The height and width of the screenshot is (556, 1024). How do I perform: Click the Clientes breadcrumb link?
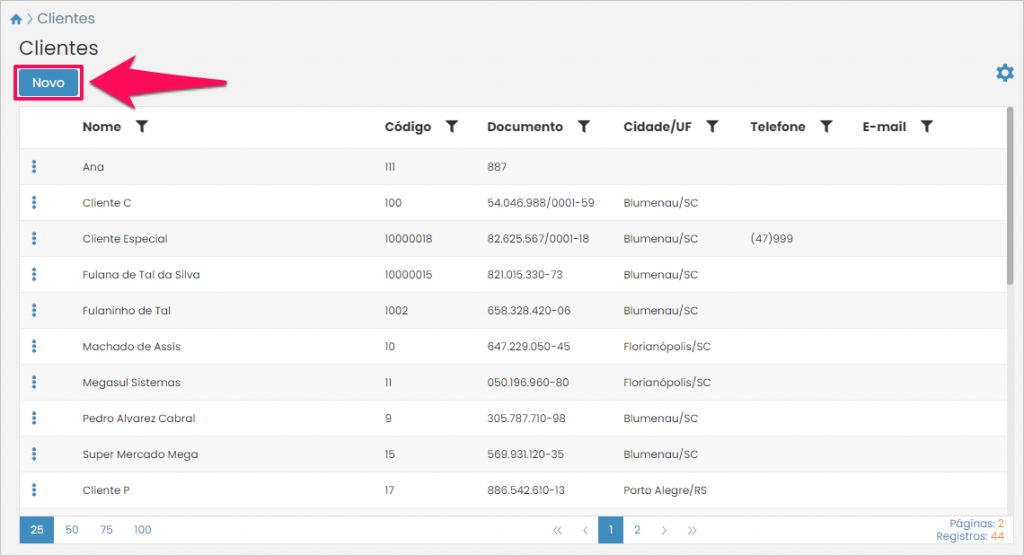tap(66, 19)
